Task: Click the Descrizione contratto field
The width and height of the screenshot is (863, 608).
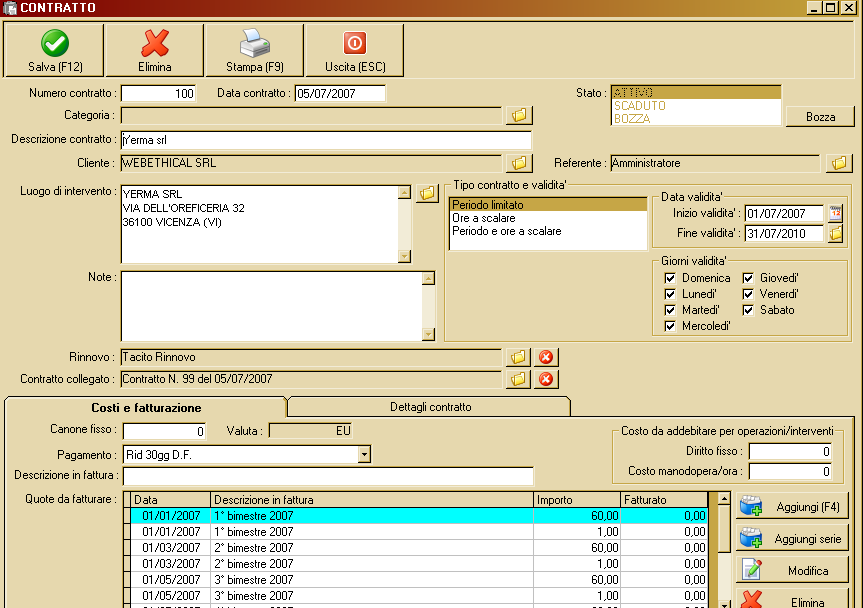Action: pos(326,140)
